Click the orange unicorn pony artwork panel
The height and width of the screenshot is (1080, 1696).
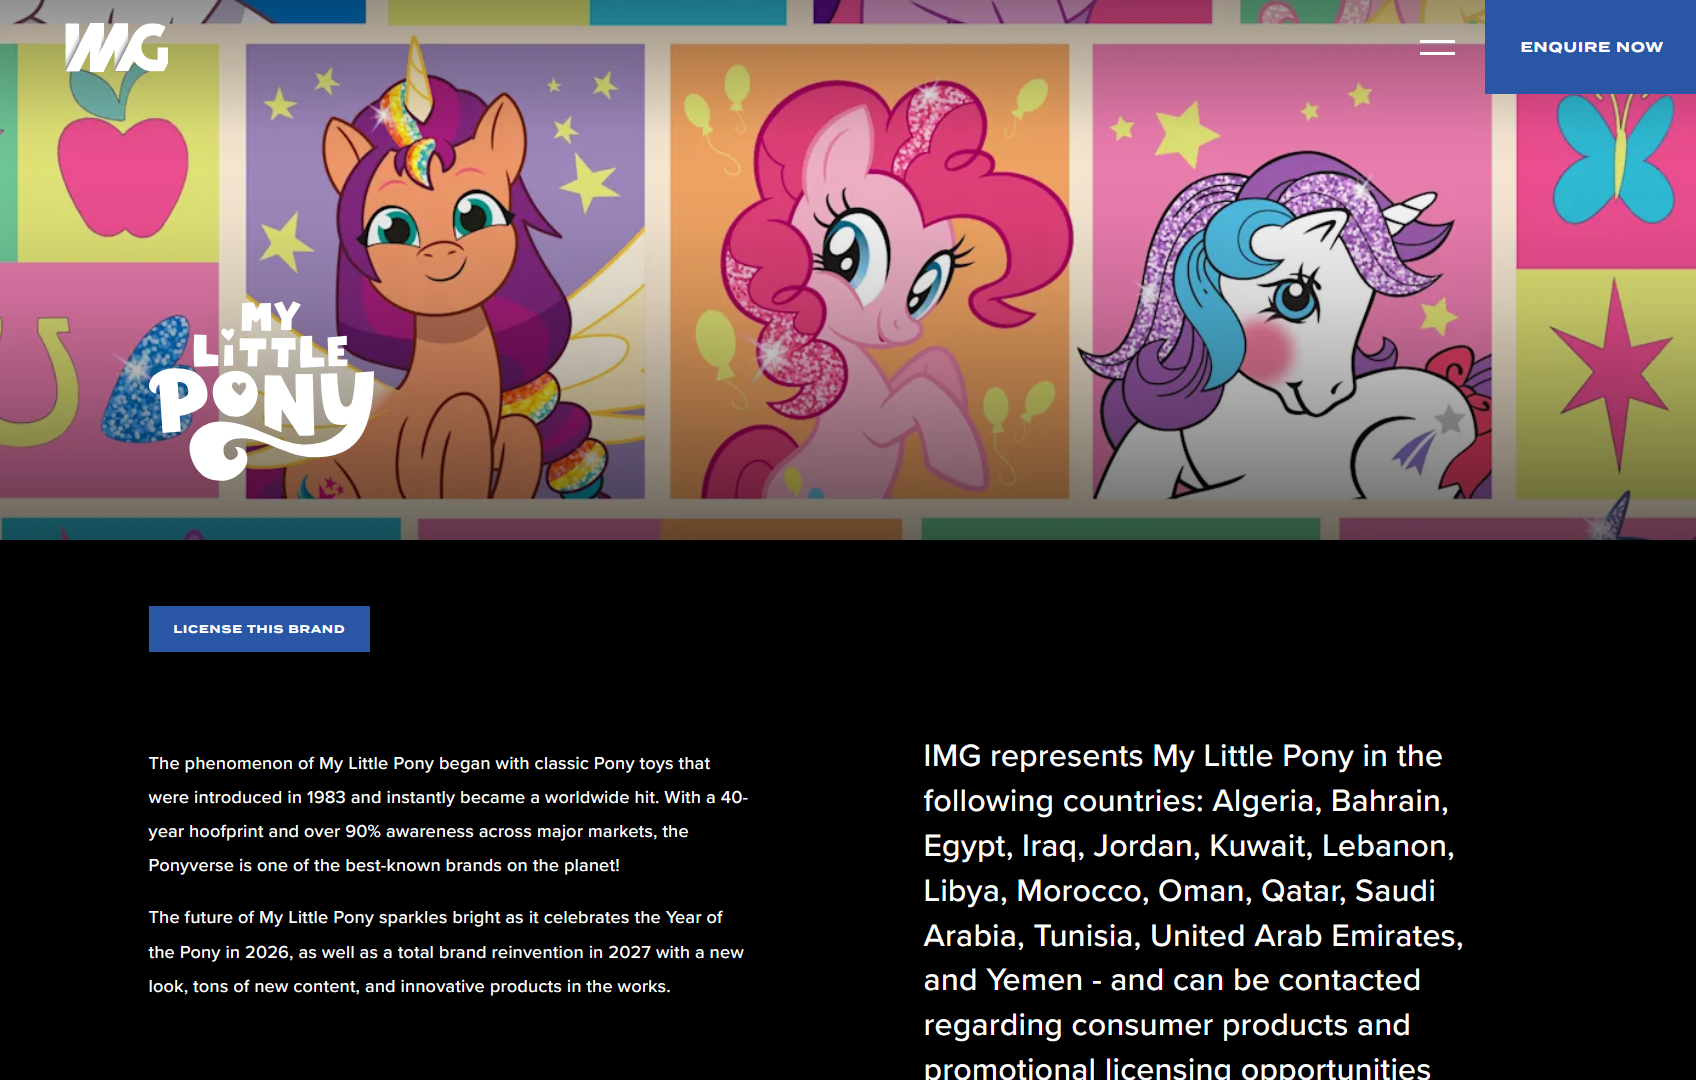[445, 270]
